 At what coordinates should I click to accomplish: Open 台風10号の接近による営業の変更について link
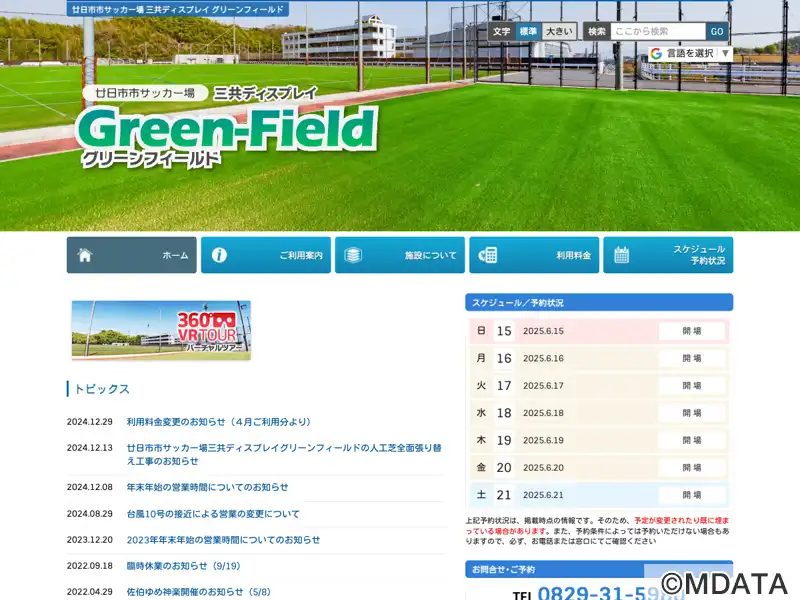(x=213, y=514)
